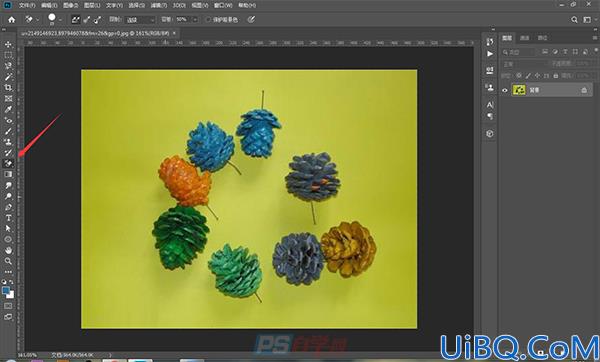This screenshot has width=600, height=362.
Task: Open the 限制 limits dropdown
Action: point(141,20)
